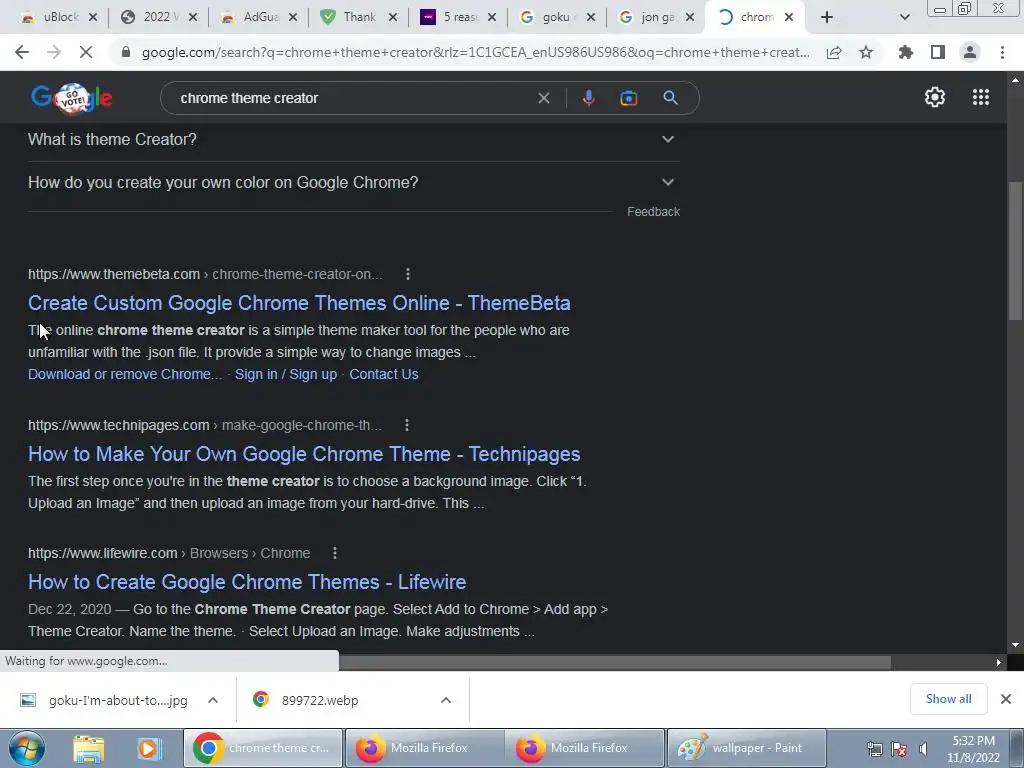Viewport: 1024px width, 768px height.
Task: Open How to Create Google Chrome Themes Lifewire
Action: point(247,582)
